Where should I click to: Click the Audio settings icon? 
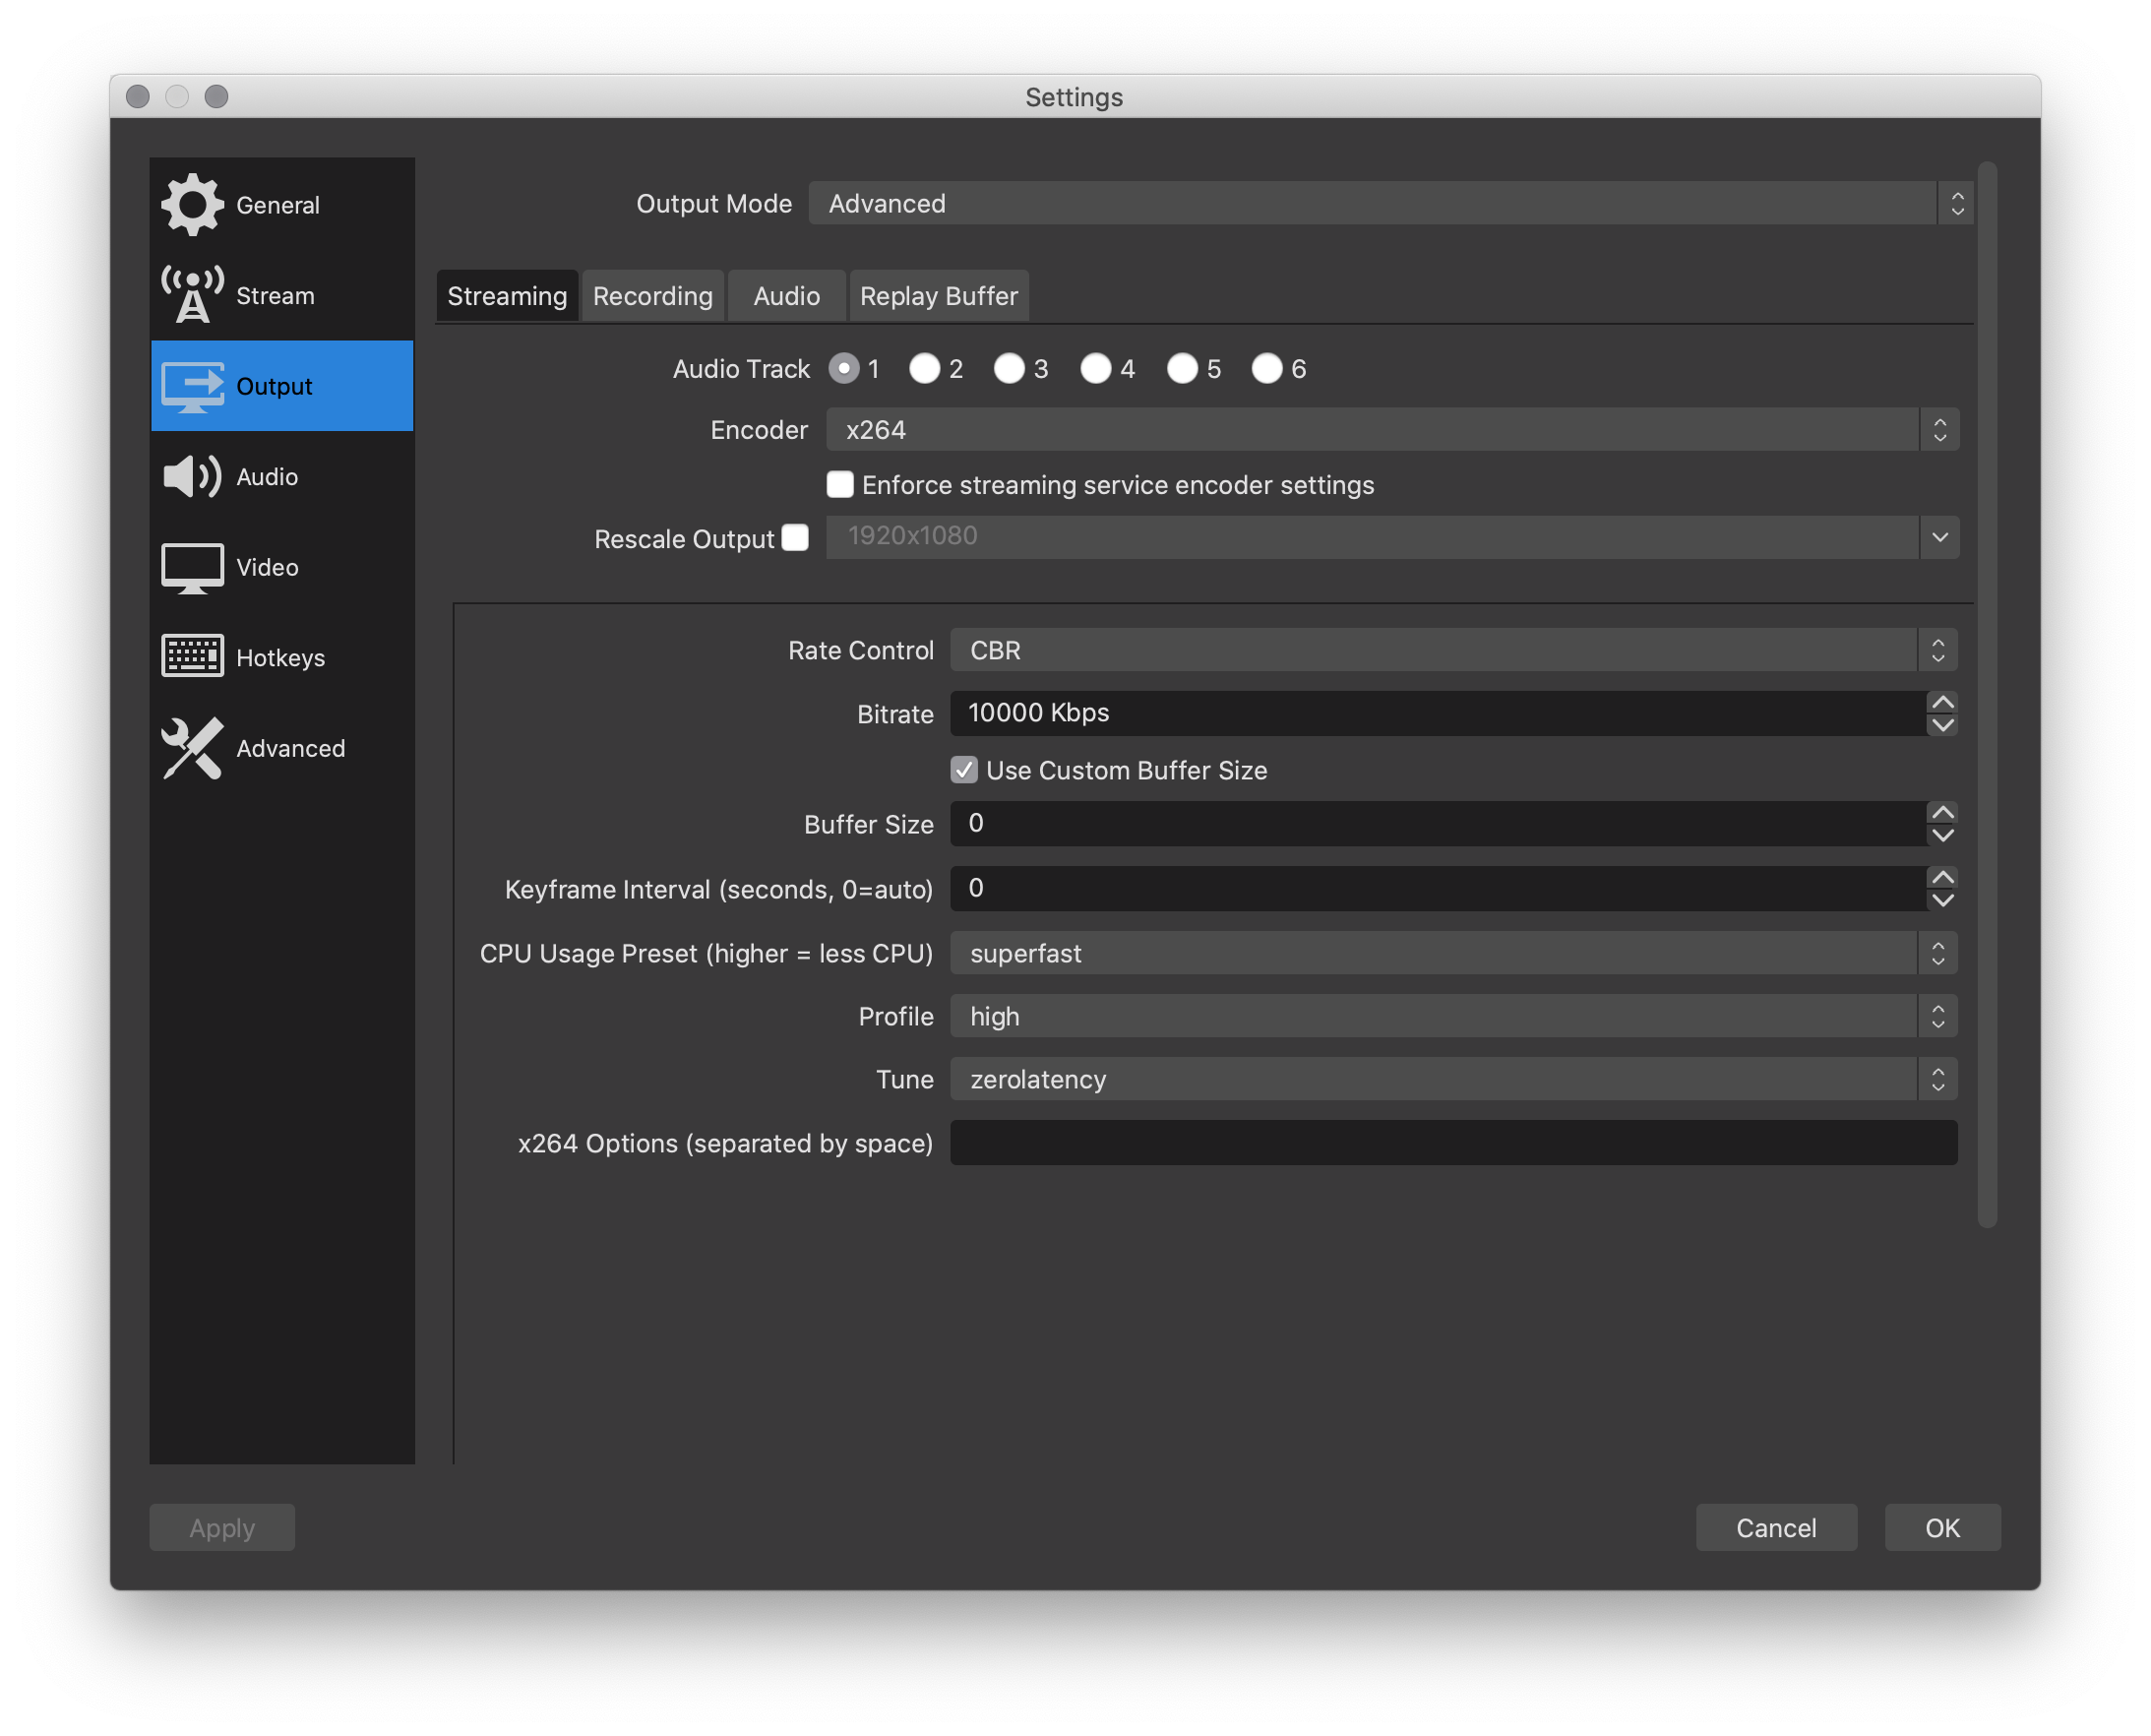pos(190,474)
